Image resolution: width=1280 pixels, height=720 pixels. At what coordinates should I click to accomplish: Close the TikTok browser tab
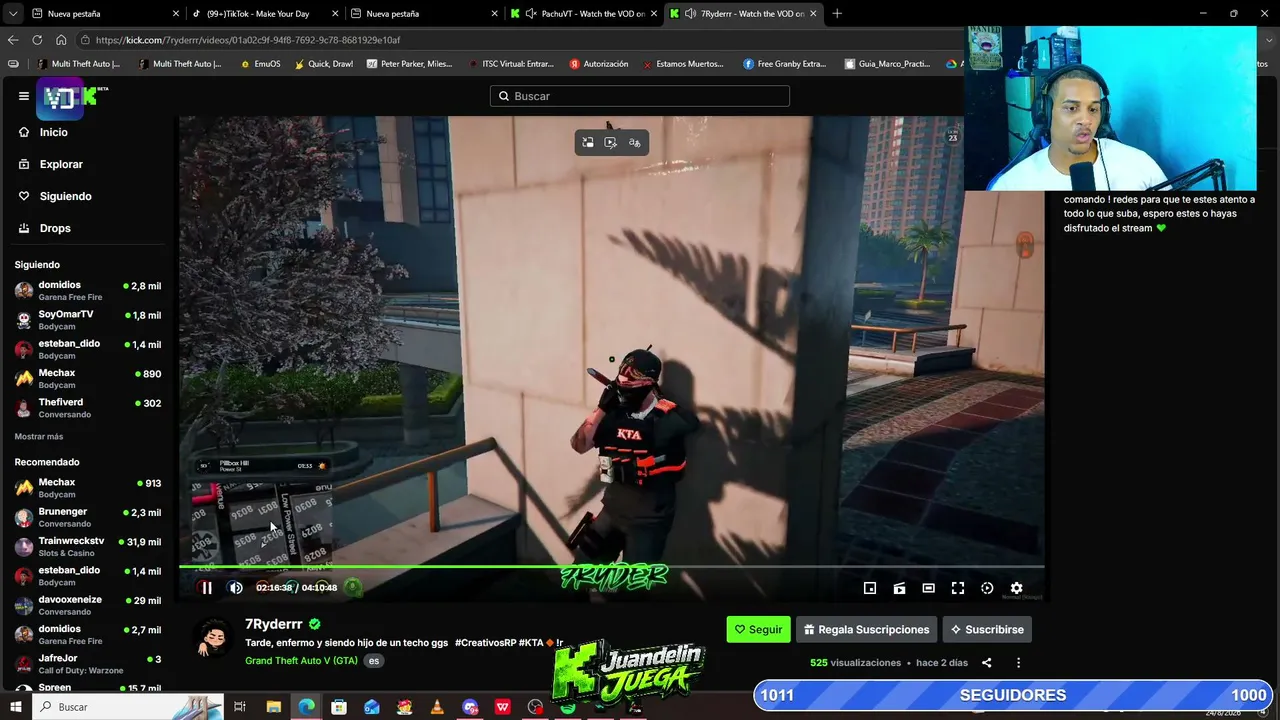pos(335,14)
